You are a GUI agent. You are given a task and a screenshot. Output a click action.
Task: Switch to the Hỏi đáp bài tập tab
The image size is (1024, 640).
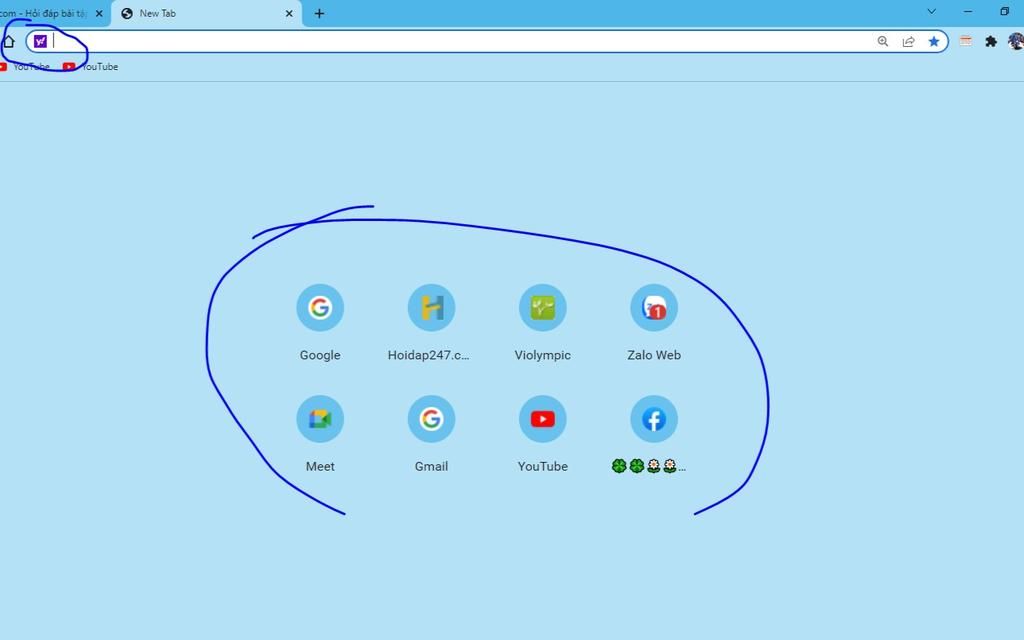[x=43, y=14]
